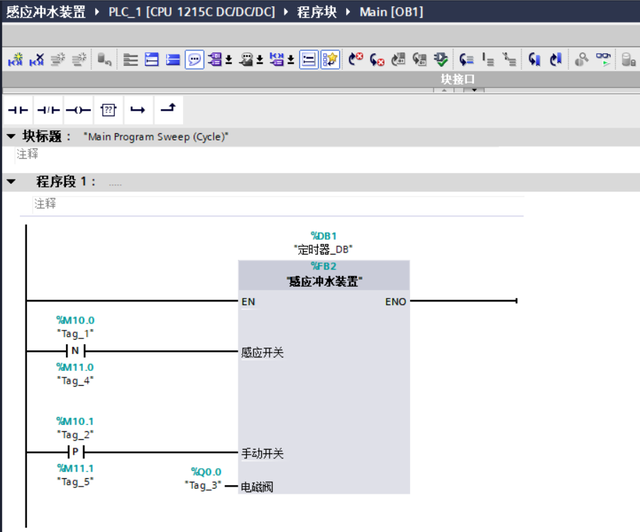Click the 电磁阀 parameter label
Screen dimensions: 640x532
click(257, 487)
